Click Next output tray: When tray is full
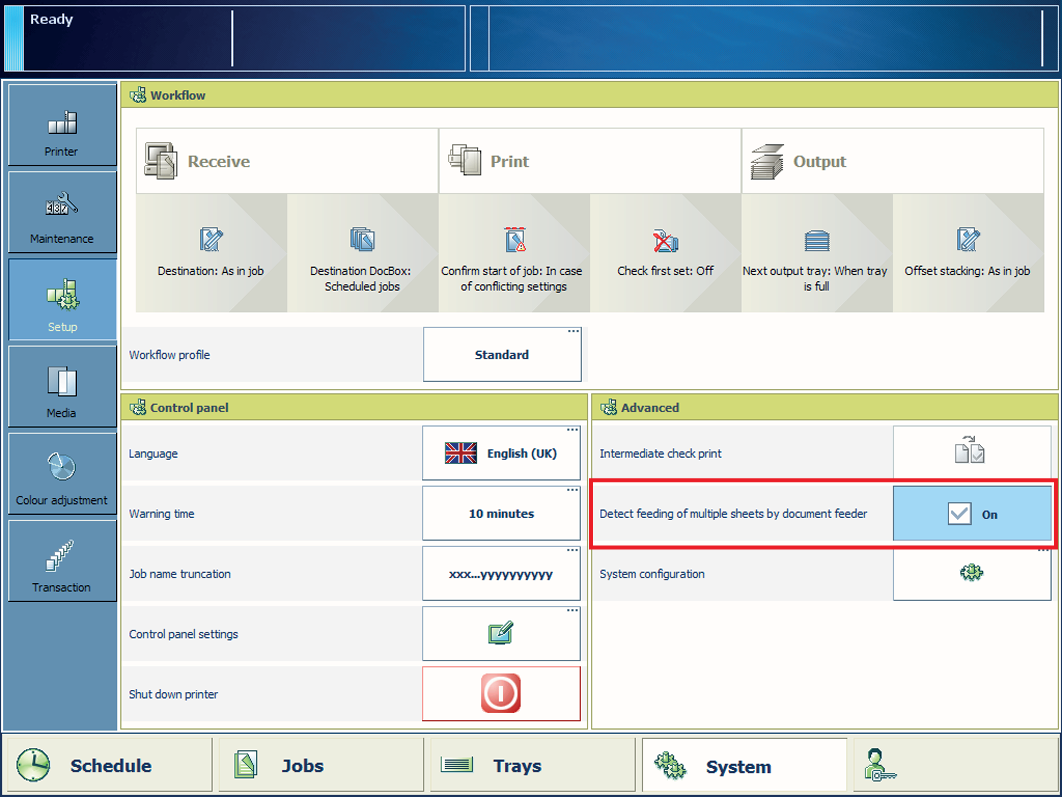This screenshot has height=797, width=1062. pos(816,252)
